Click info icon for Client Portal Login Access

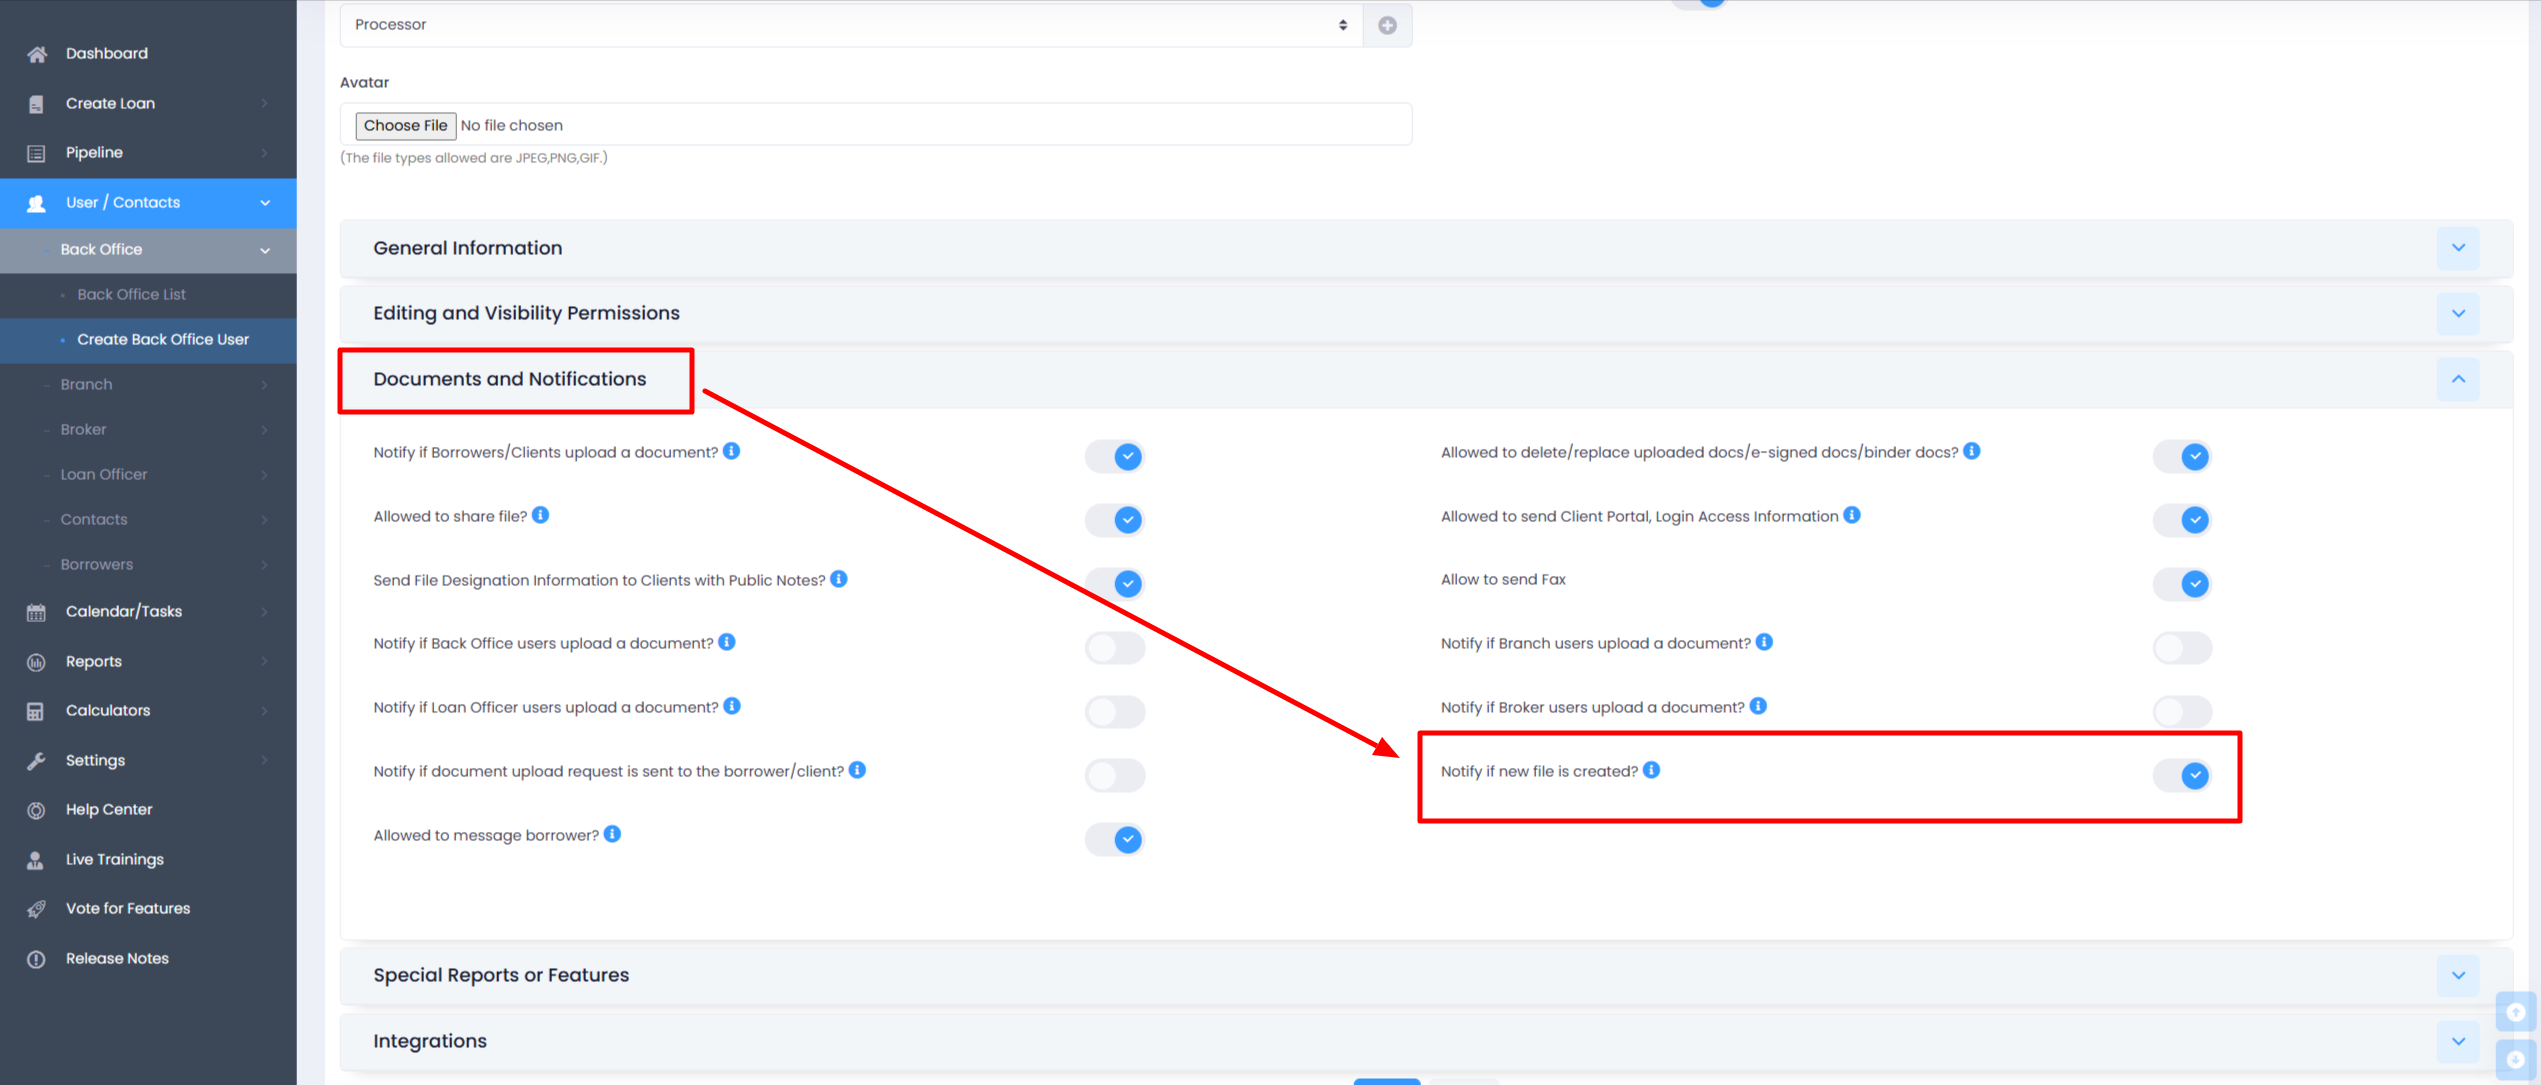coord(1852,515)
